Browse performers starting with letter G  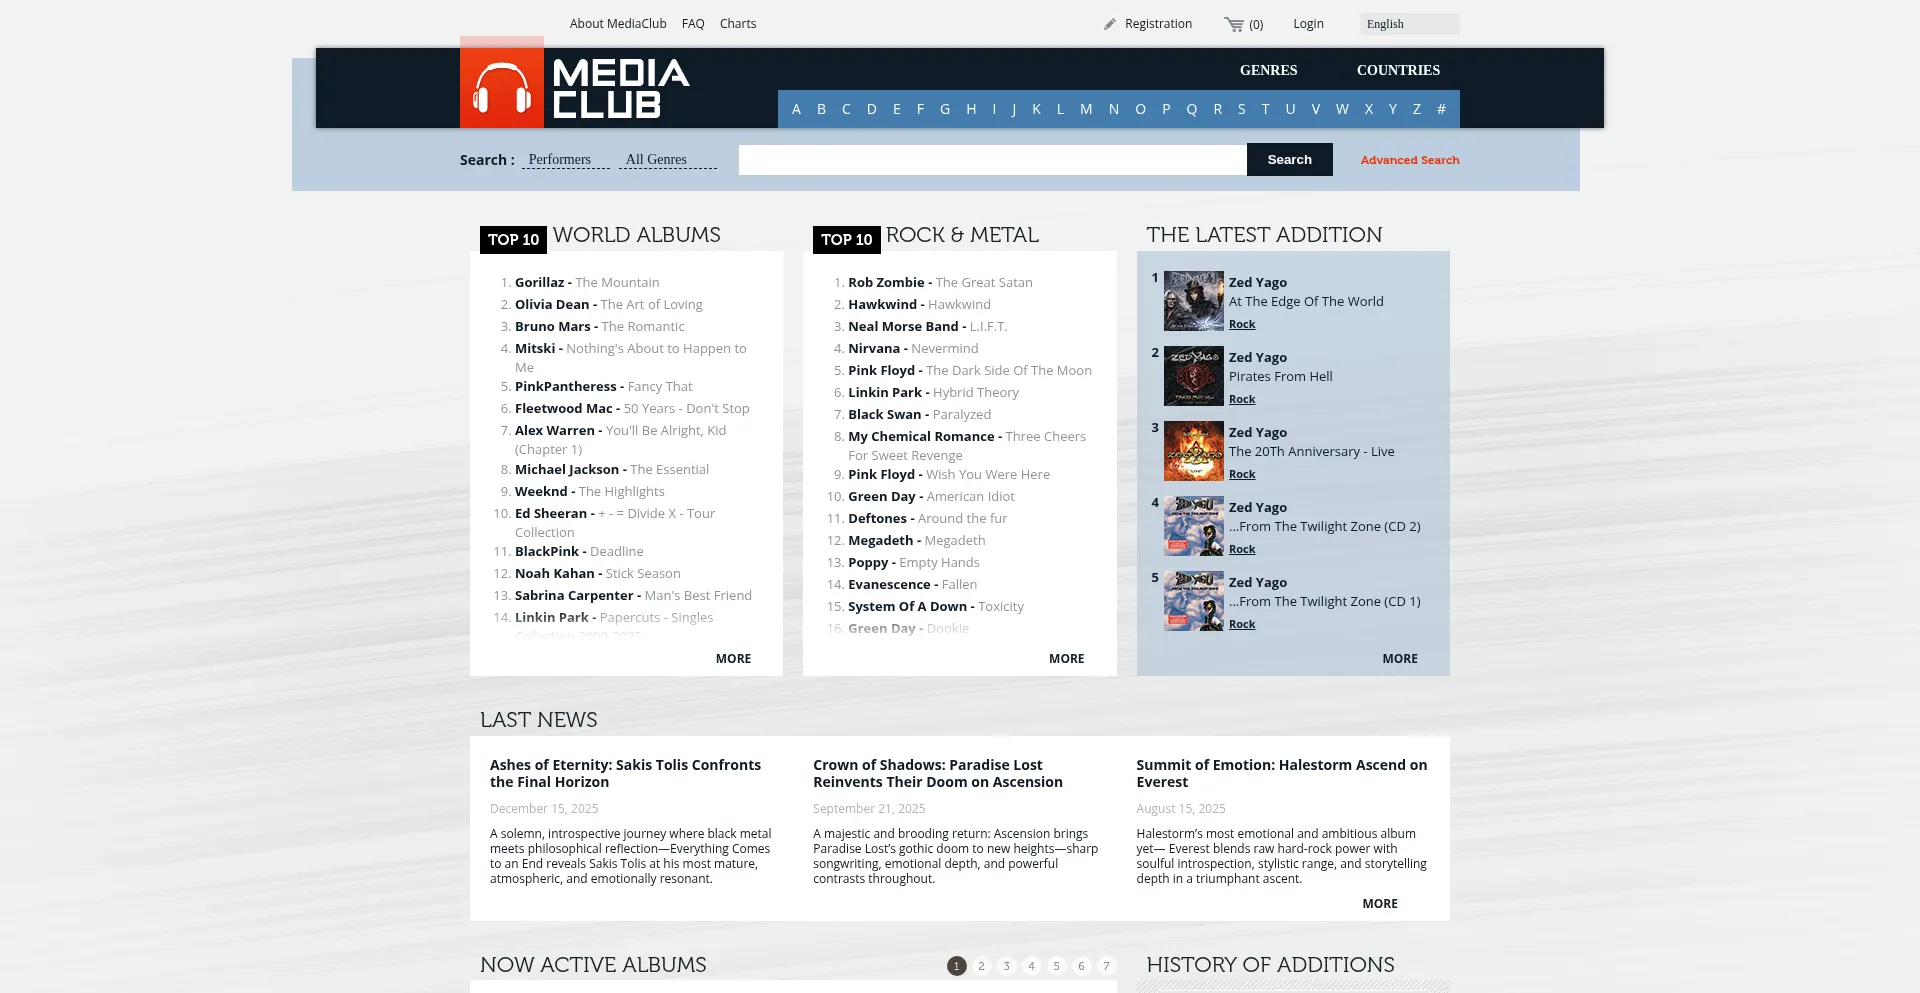(945, 110)
